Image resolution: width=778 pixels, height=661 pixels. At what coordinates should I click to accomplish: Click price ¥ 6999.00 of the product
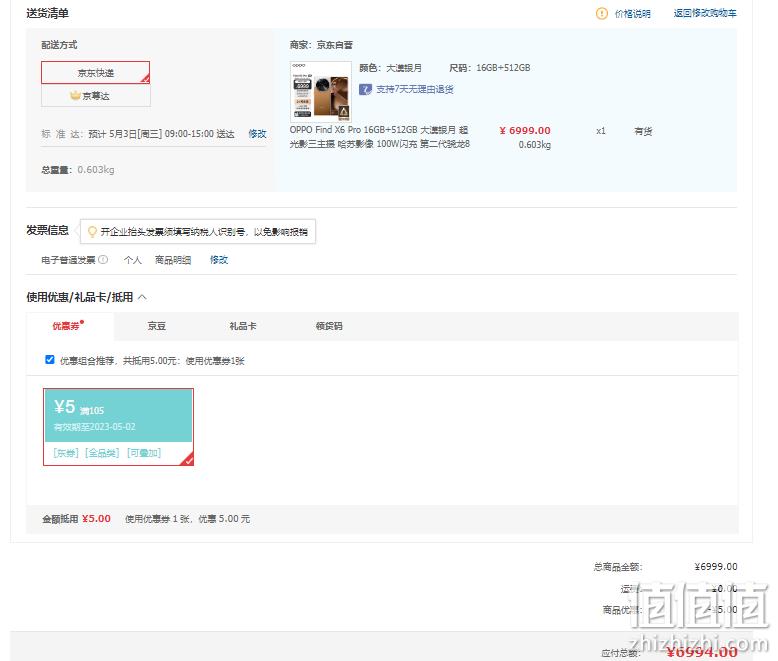coord(525,131)
